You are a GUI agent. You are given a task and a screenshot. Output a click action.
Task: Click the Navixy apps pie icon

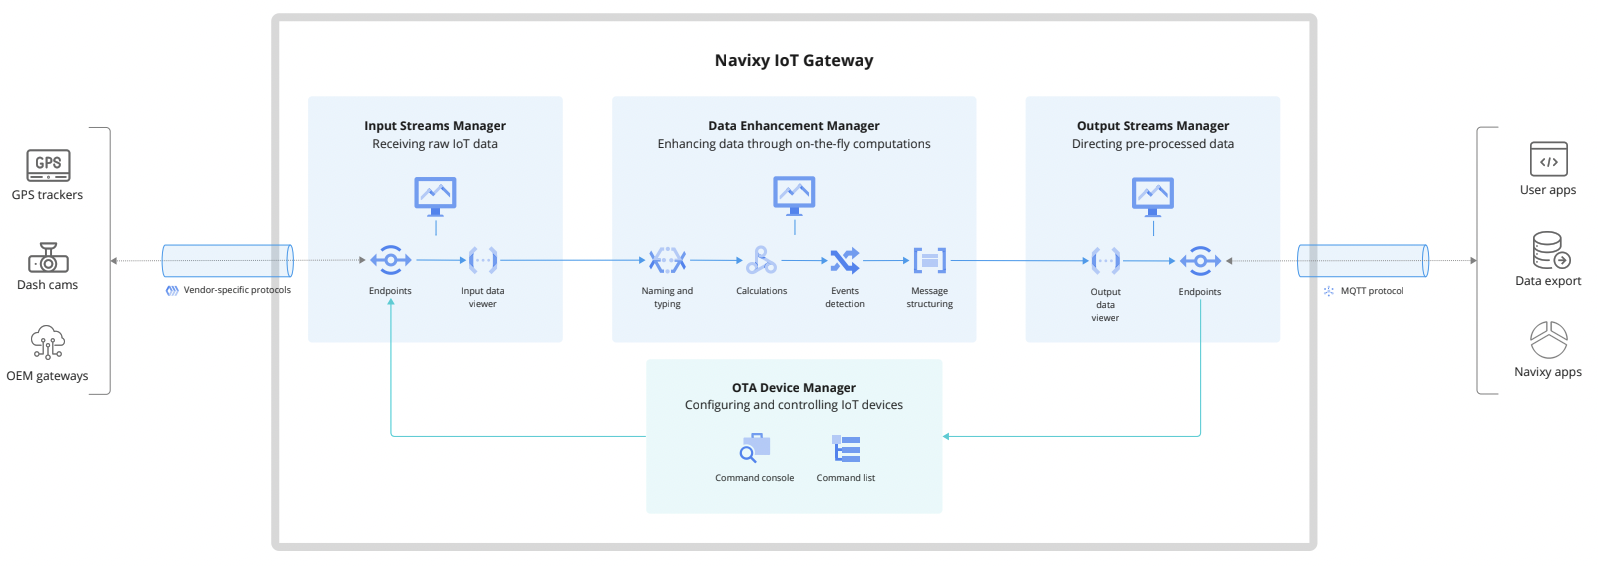1549,340
